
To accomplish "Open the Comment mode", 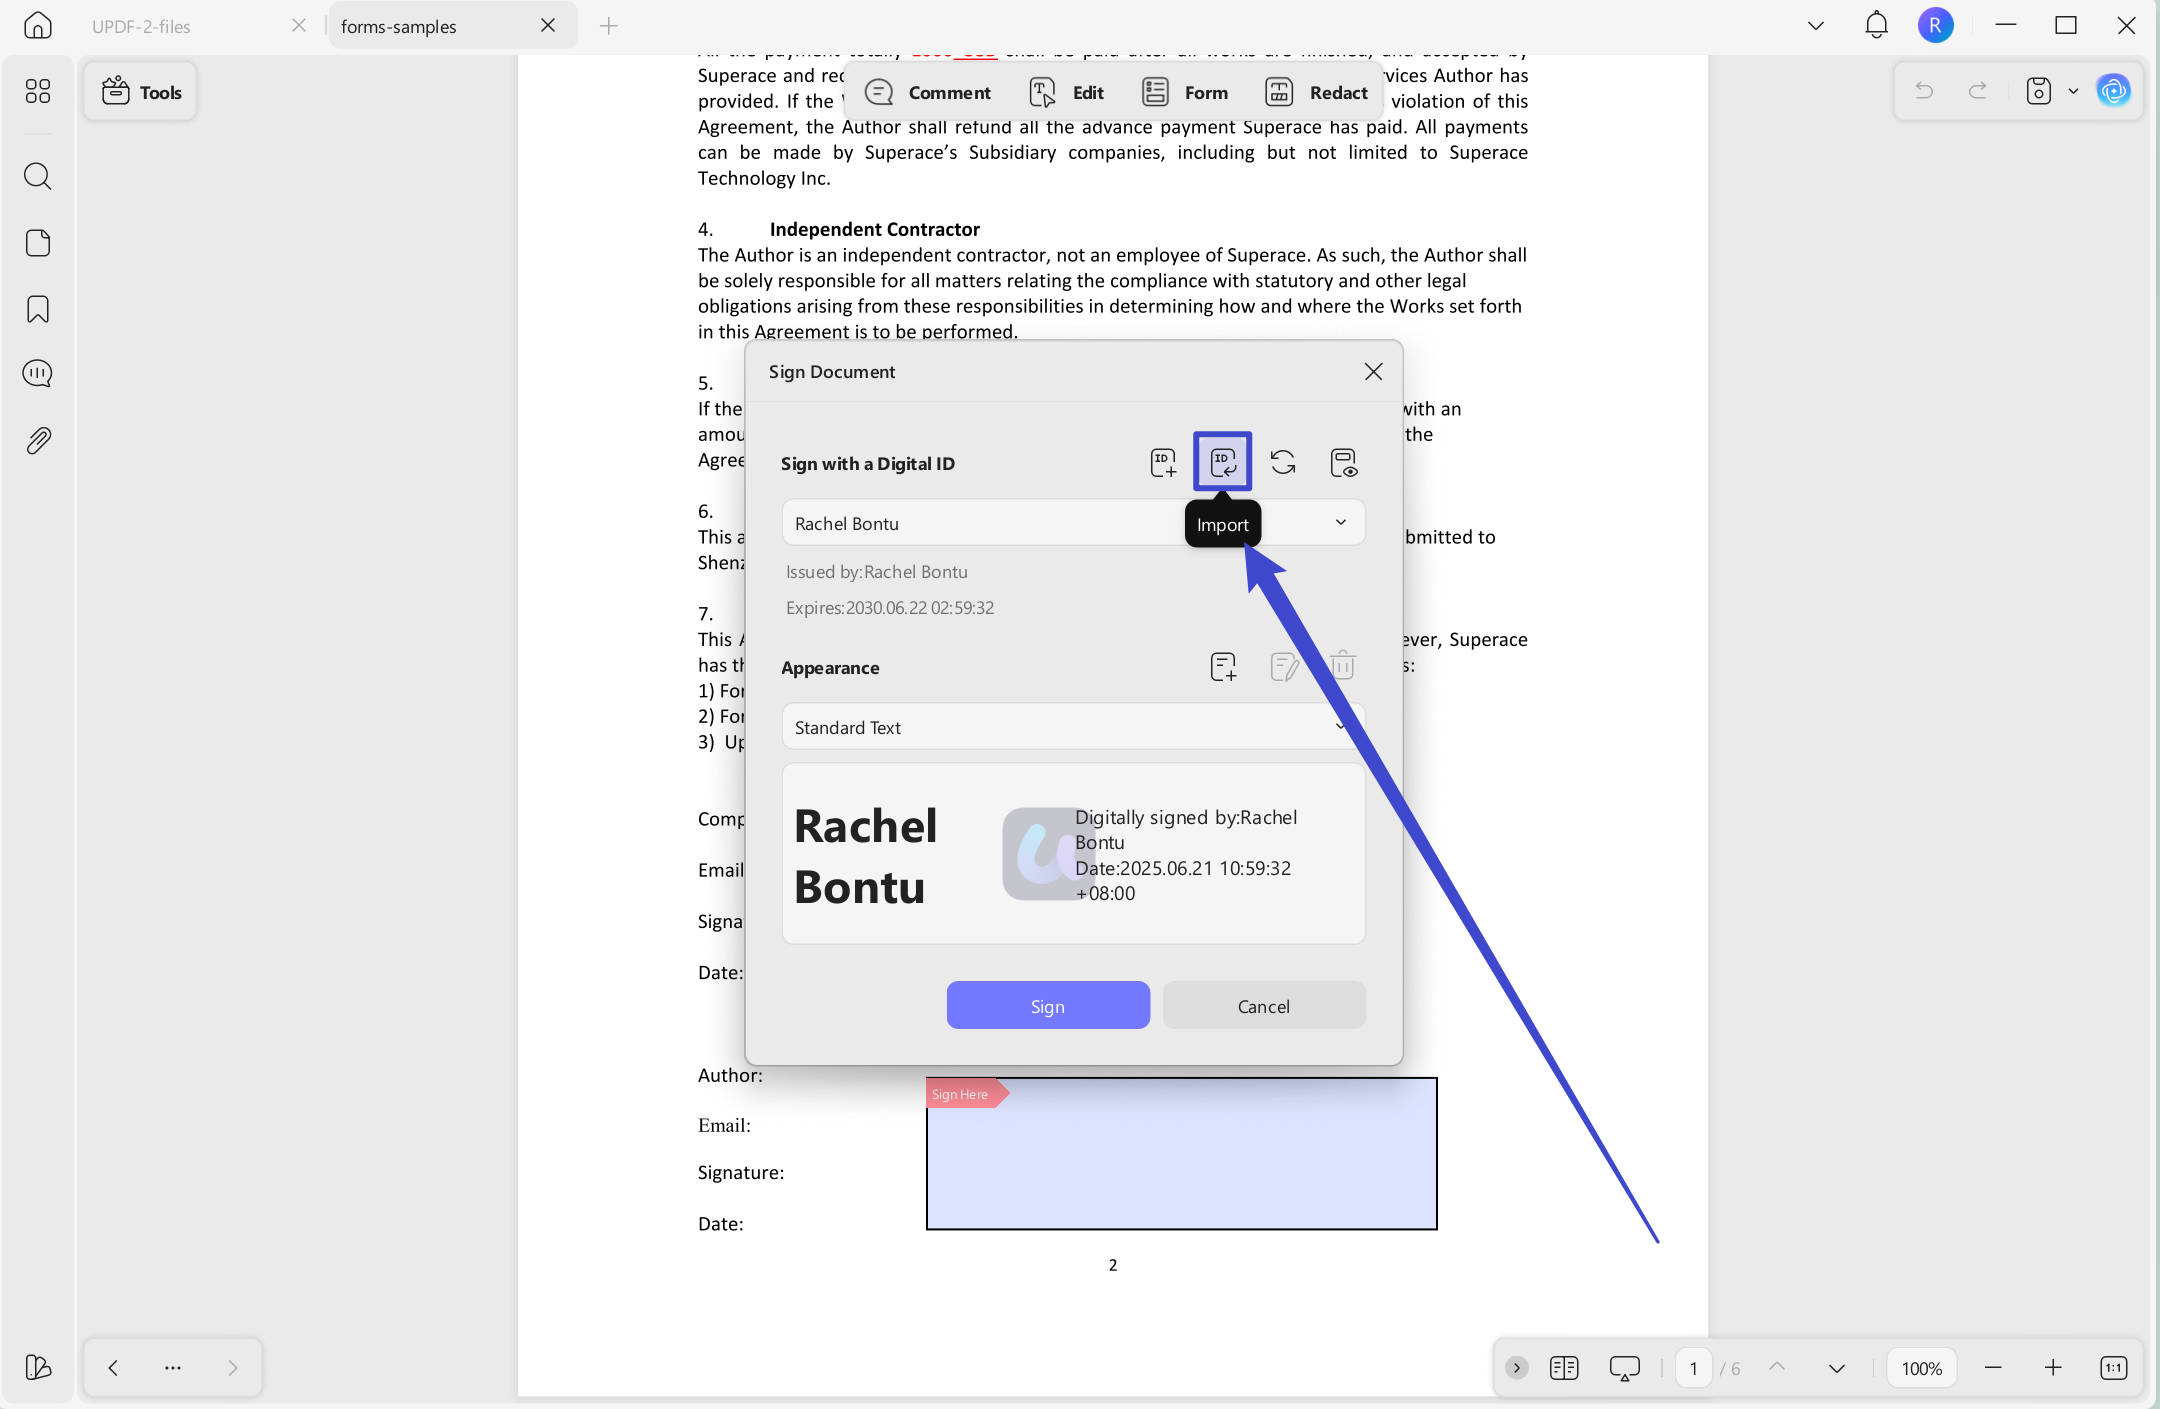I will click(927, 92).
